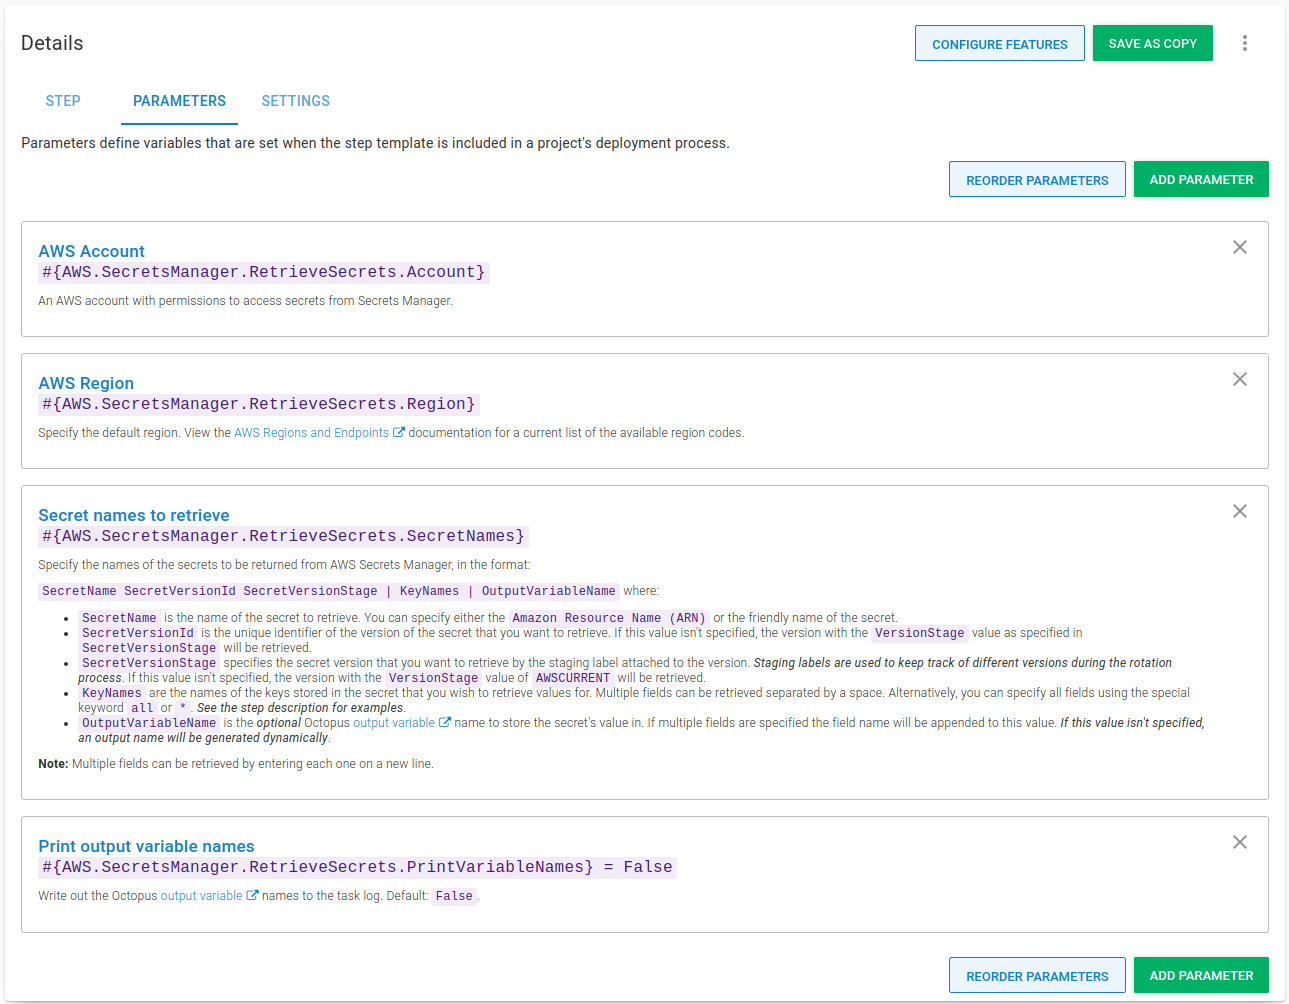Open the Secret names to retrieve title

[x=134, y=515]
